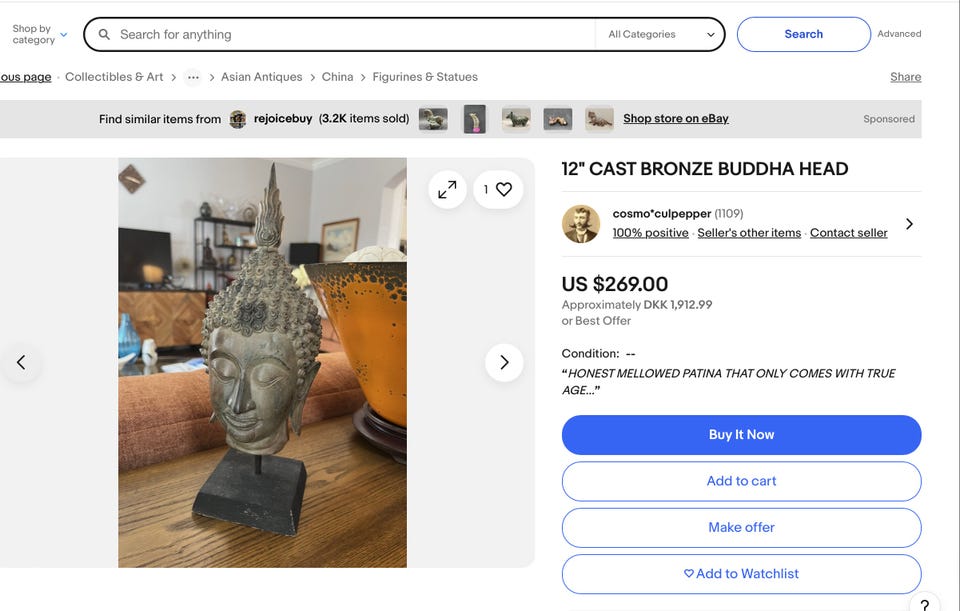
Task: Click the Make offer button
Action: tap(741, 527)
